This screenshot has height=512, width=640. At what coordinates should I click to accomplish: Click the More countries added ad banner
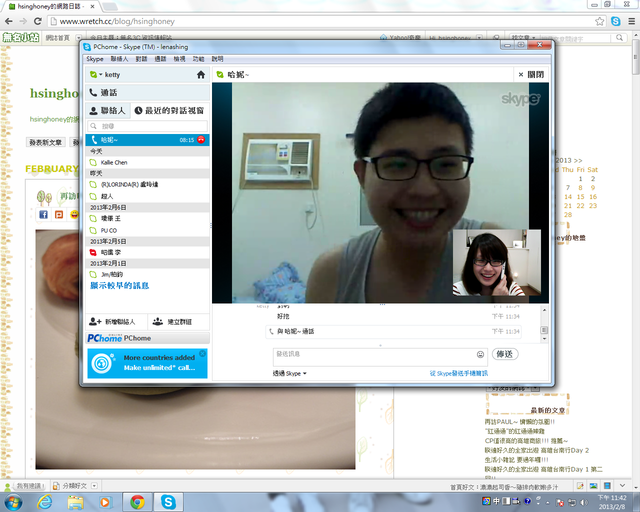[147, 363]
